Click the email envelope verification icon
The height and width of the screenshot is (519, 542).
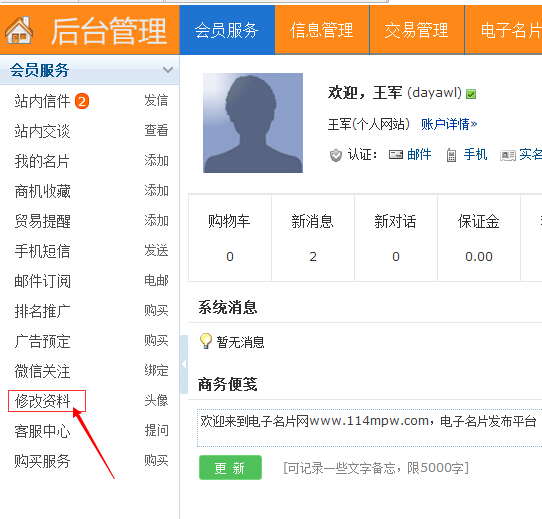click(x=396, y=155)
